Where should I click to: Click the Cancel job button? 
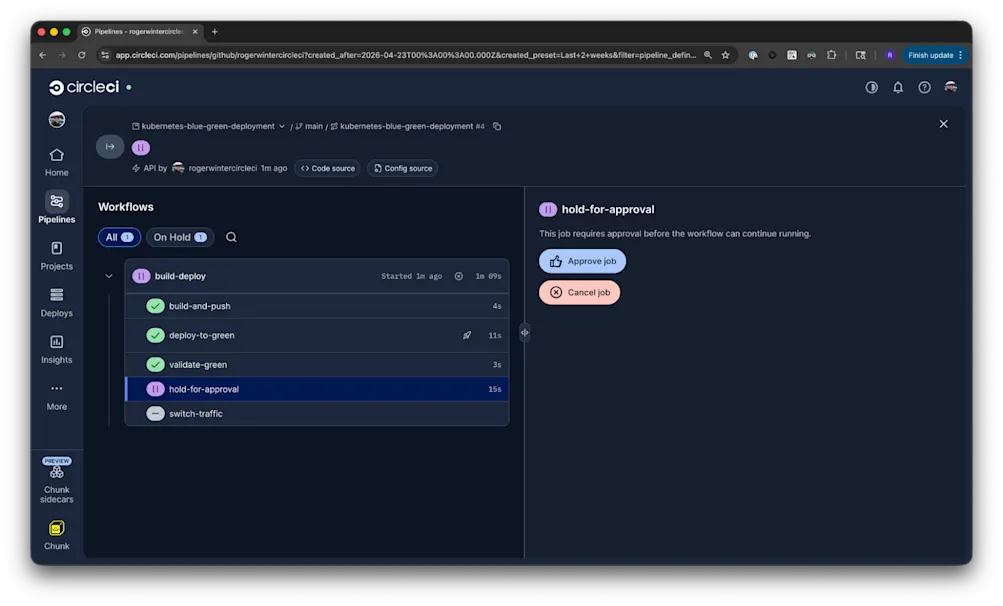(580, 292)
